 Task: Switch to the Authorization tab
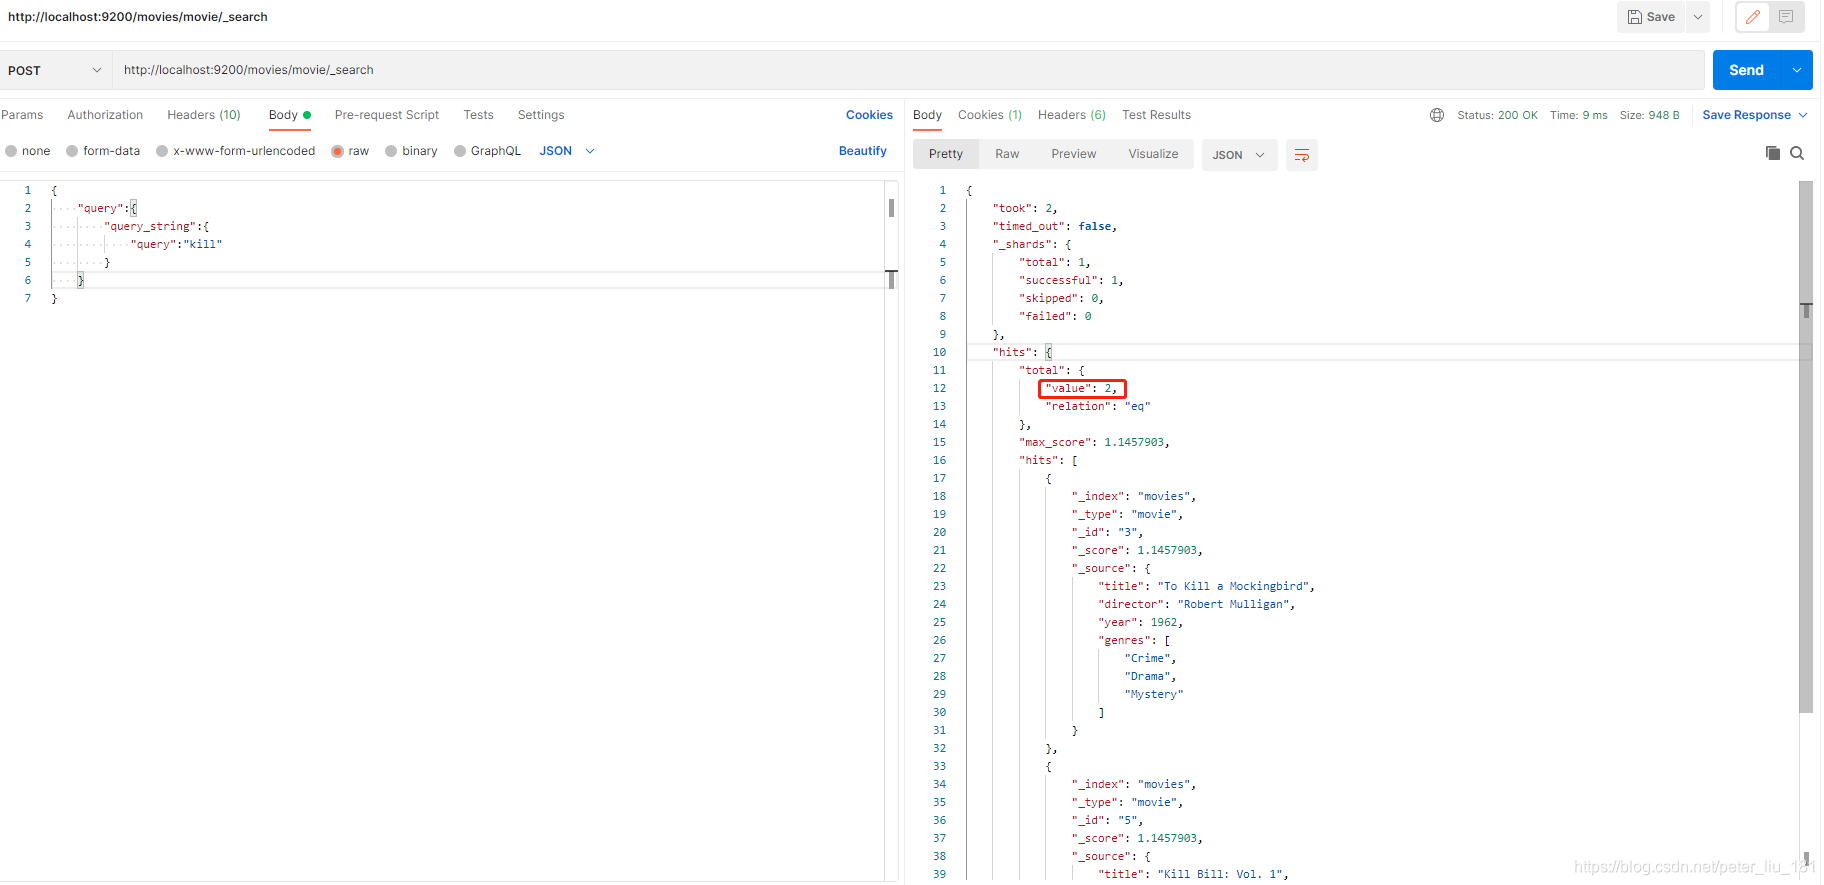click(x=105, y=115)
